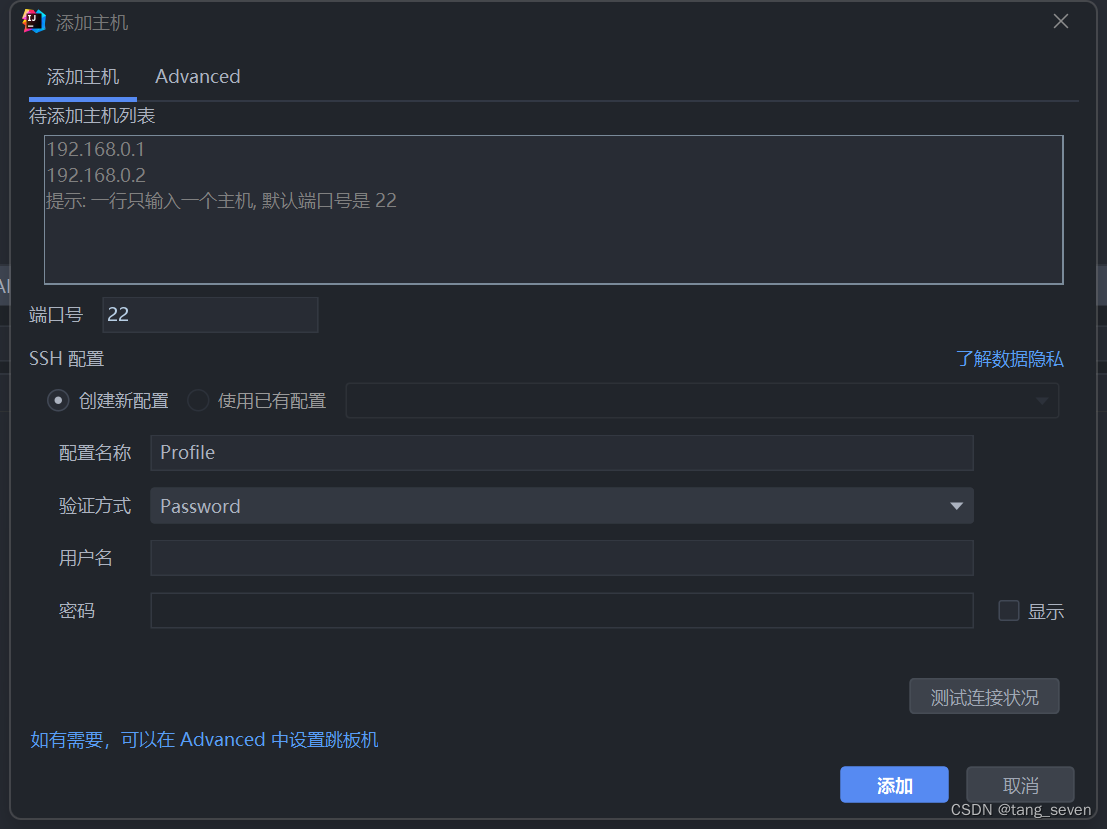The width and height of the screenshot is (1107, 829).
Task: Enable the 显示 password checkbox
Action: click(1009, 611)
